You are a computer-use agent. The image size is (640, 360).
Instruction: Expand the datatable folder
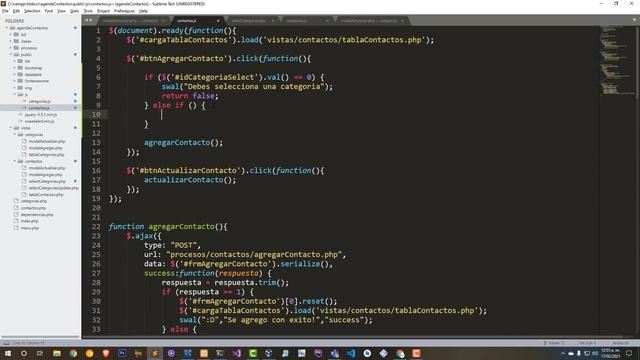pos(15,74)
